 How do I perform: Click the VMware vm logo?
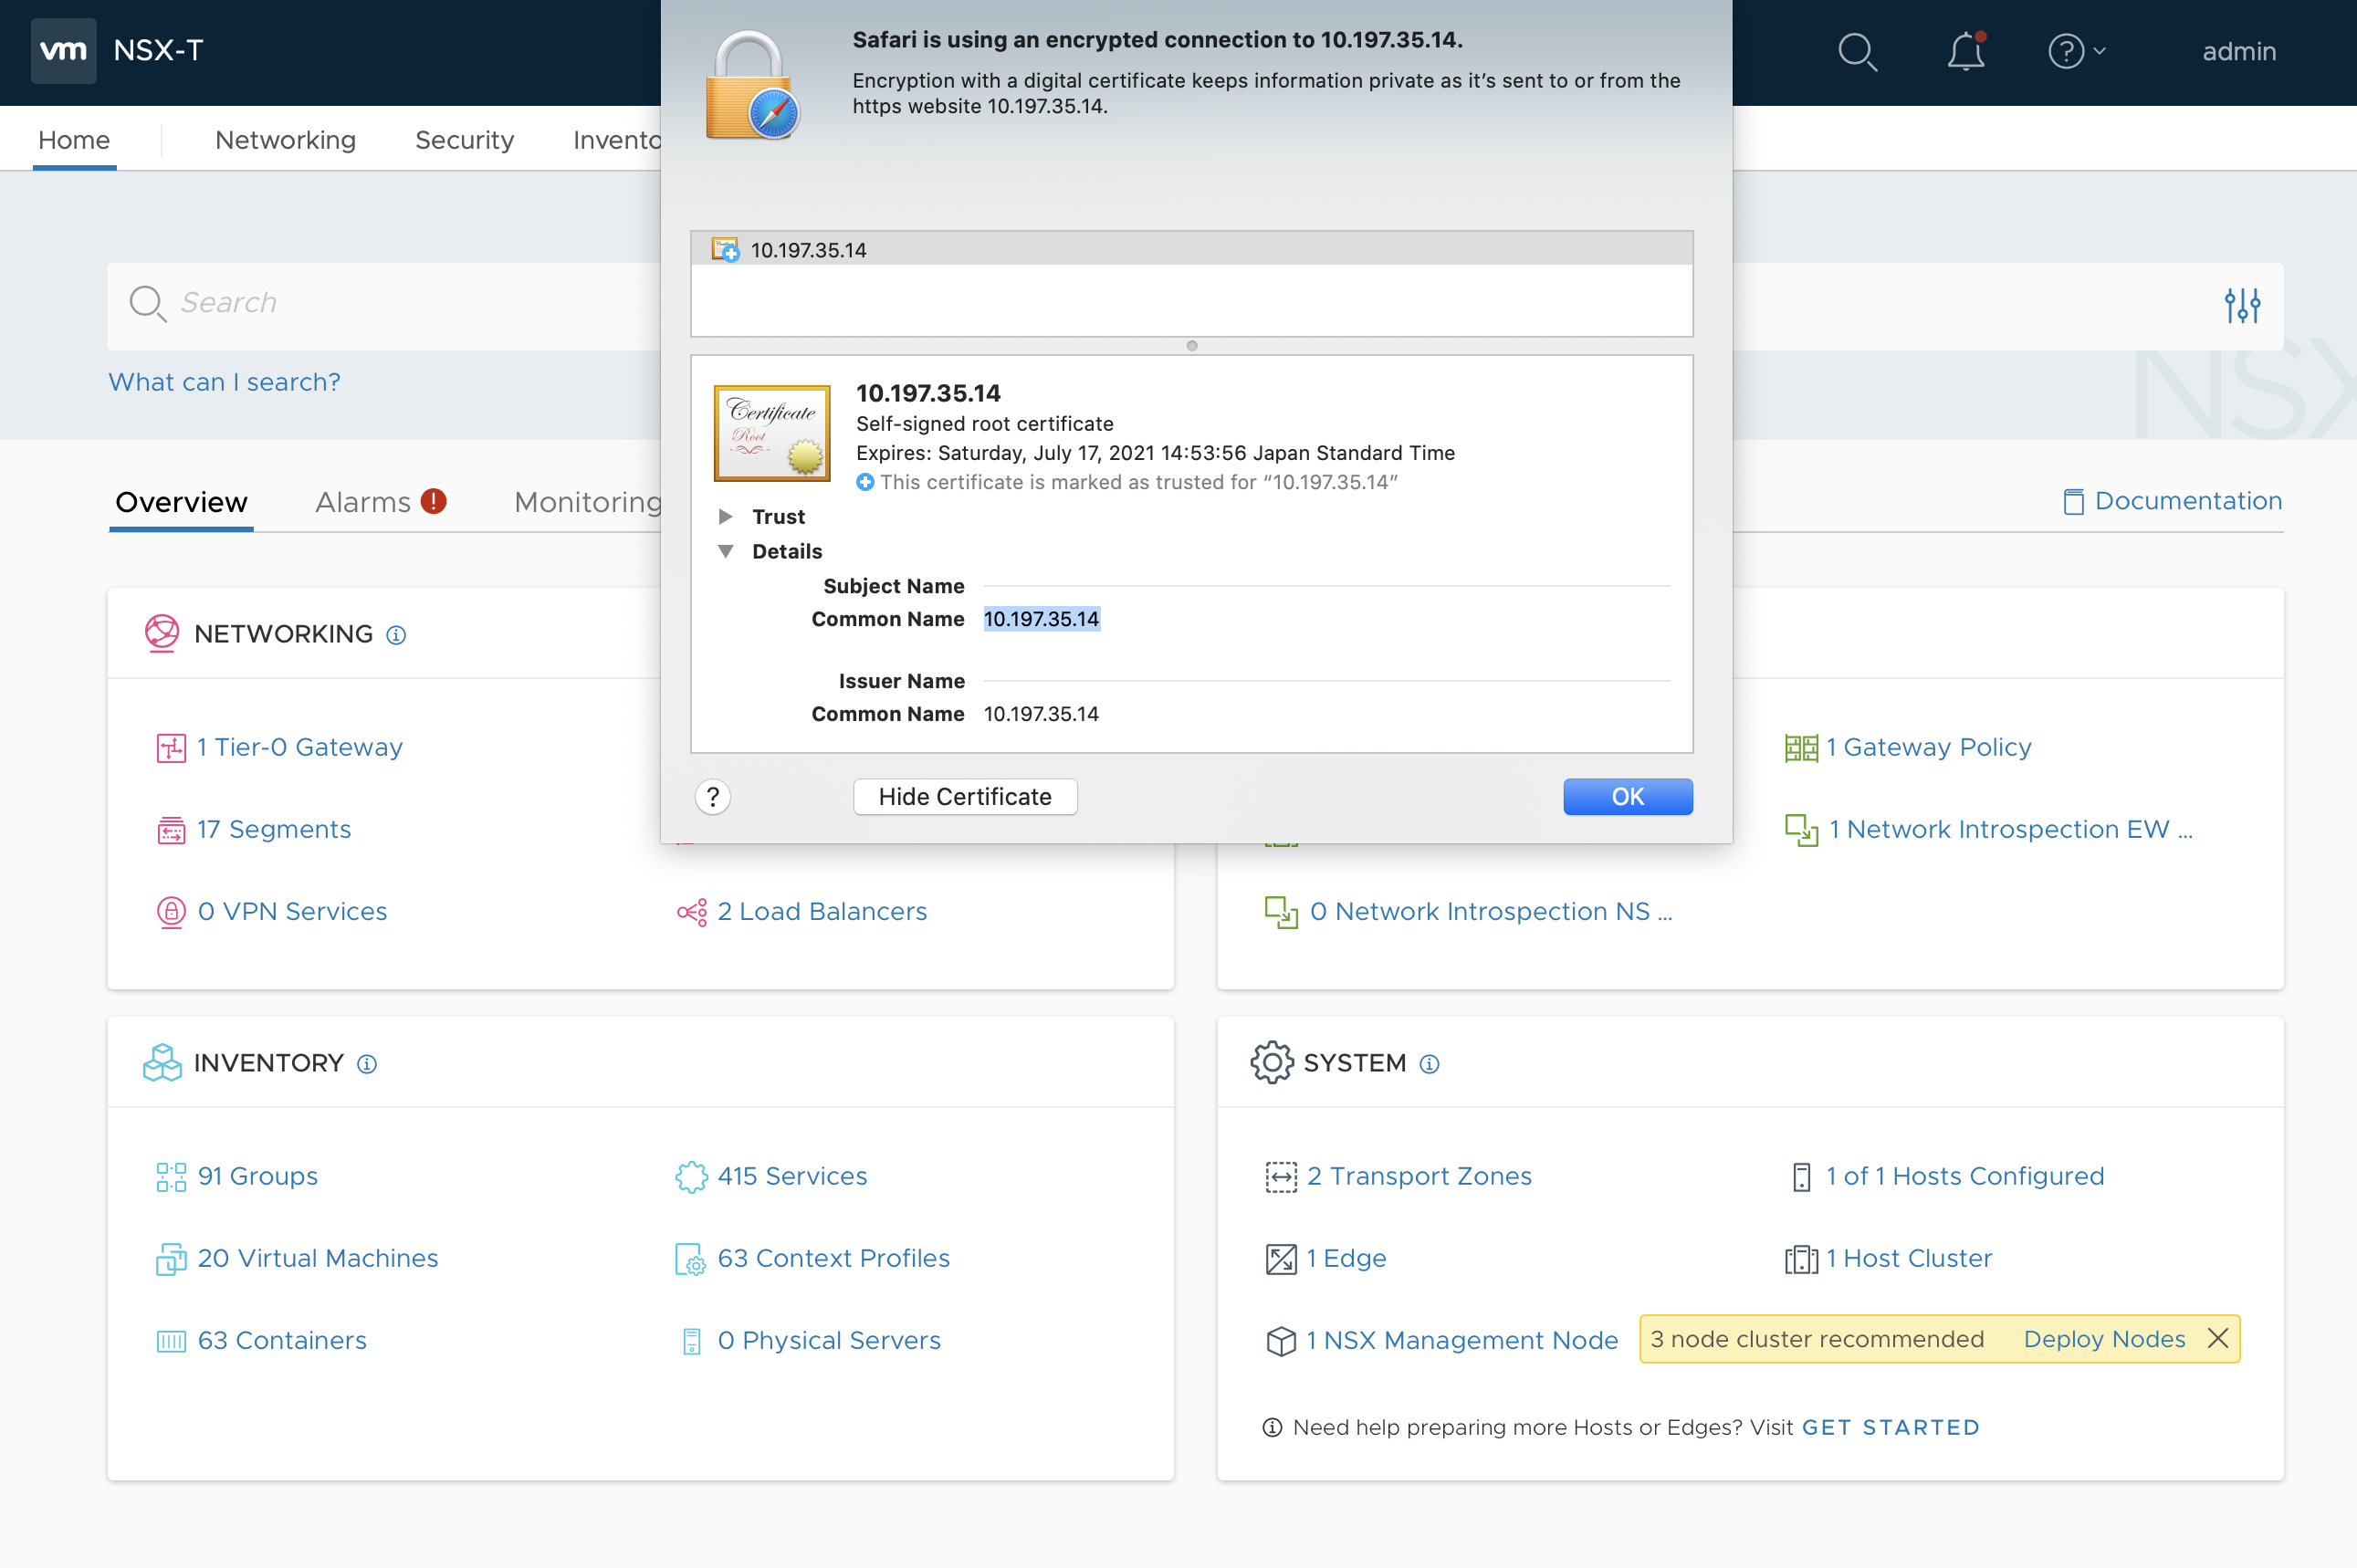click(x=63, y=50)
